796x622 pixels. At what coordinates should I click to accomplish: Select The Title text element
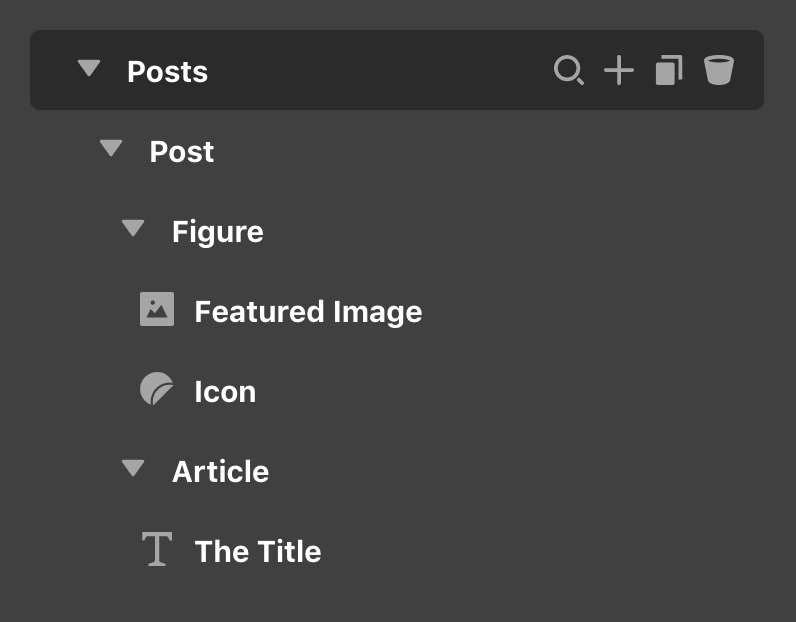[x=258, y=551]
